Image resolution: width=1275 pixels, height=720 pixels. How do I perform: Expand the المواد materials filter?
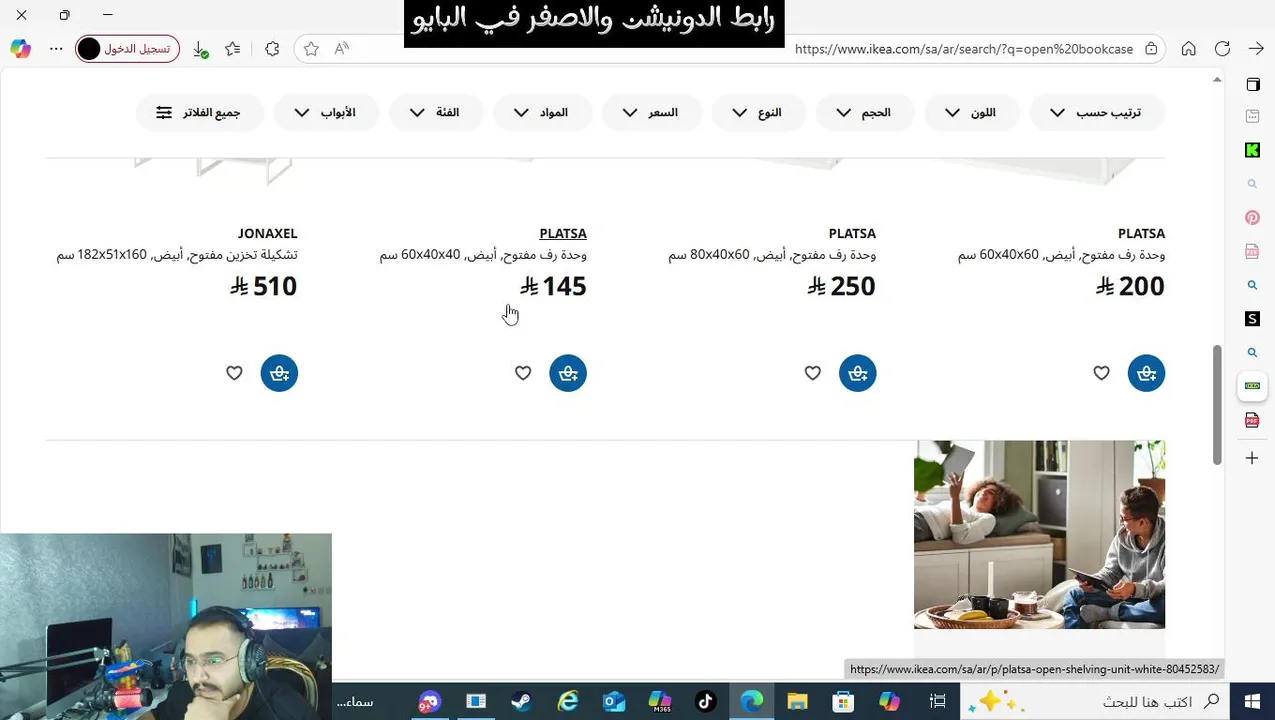click(543, 113)
